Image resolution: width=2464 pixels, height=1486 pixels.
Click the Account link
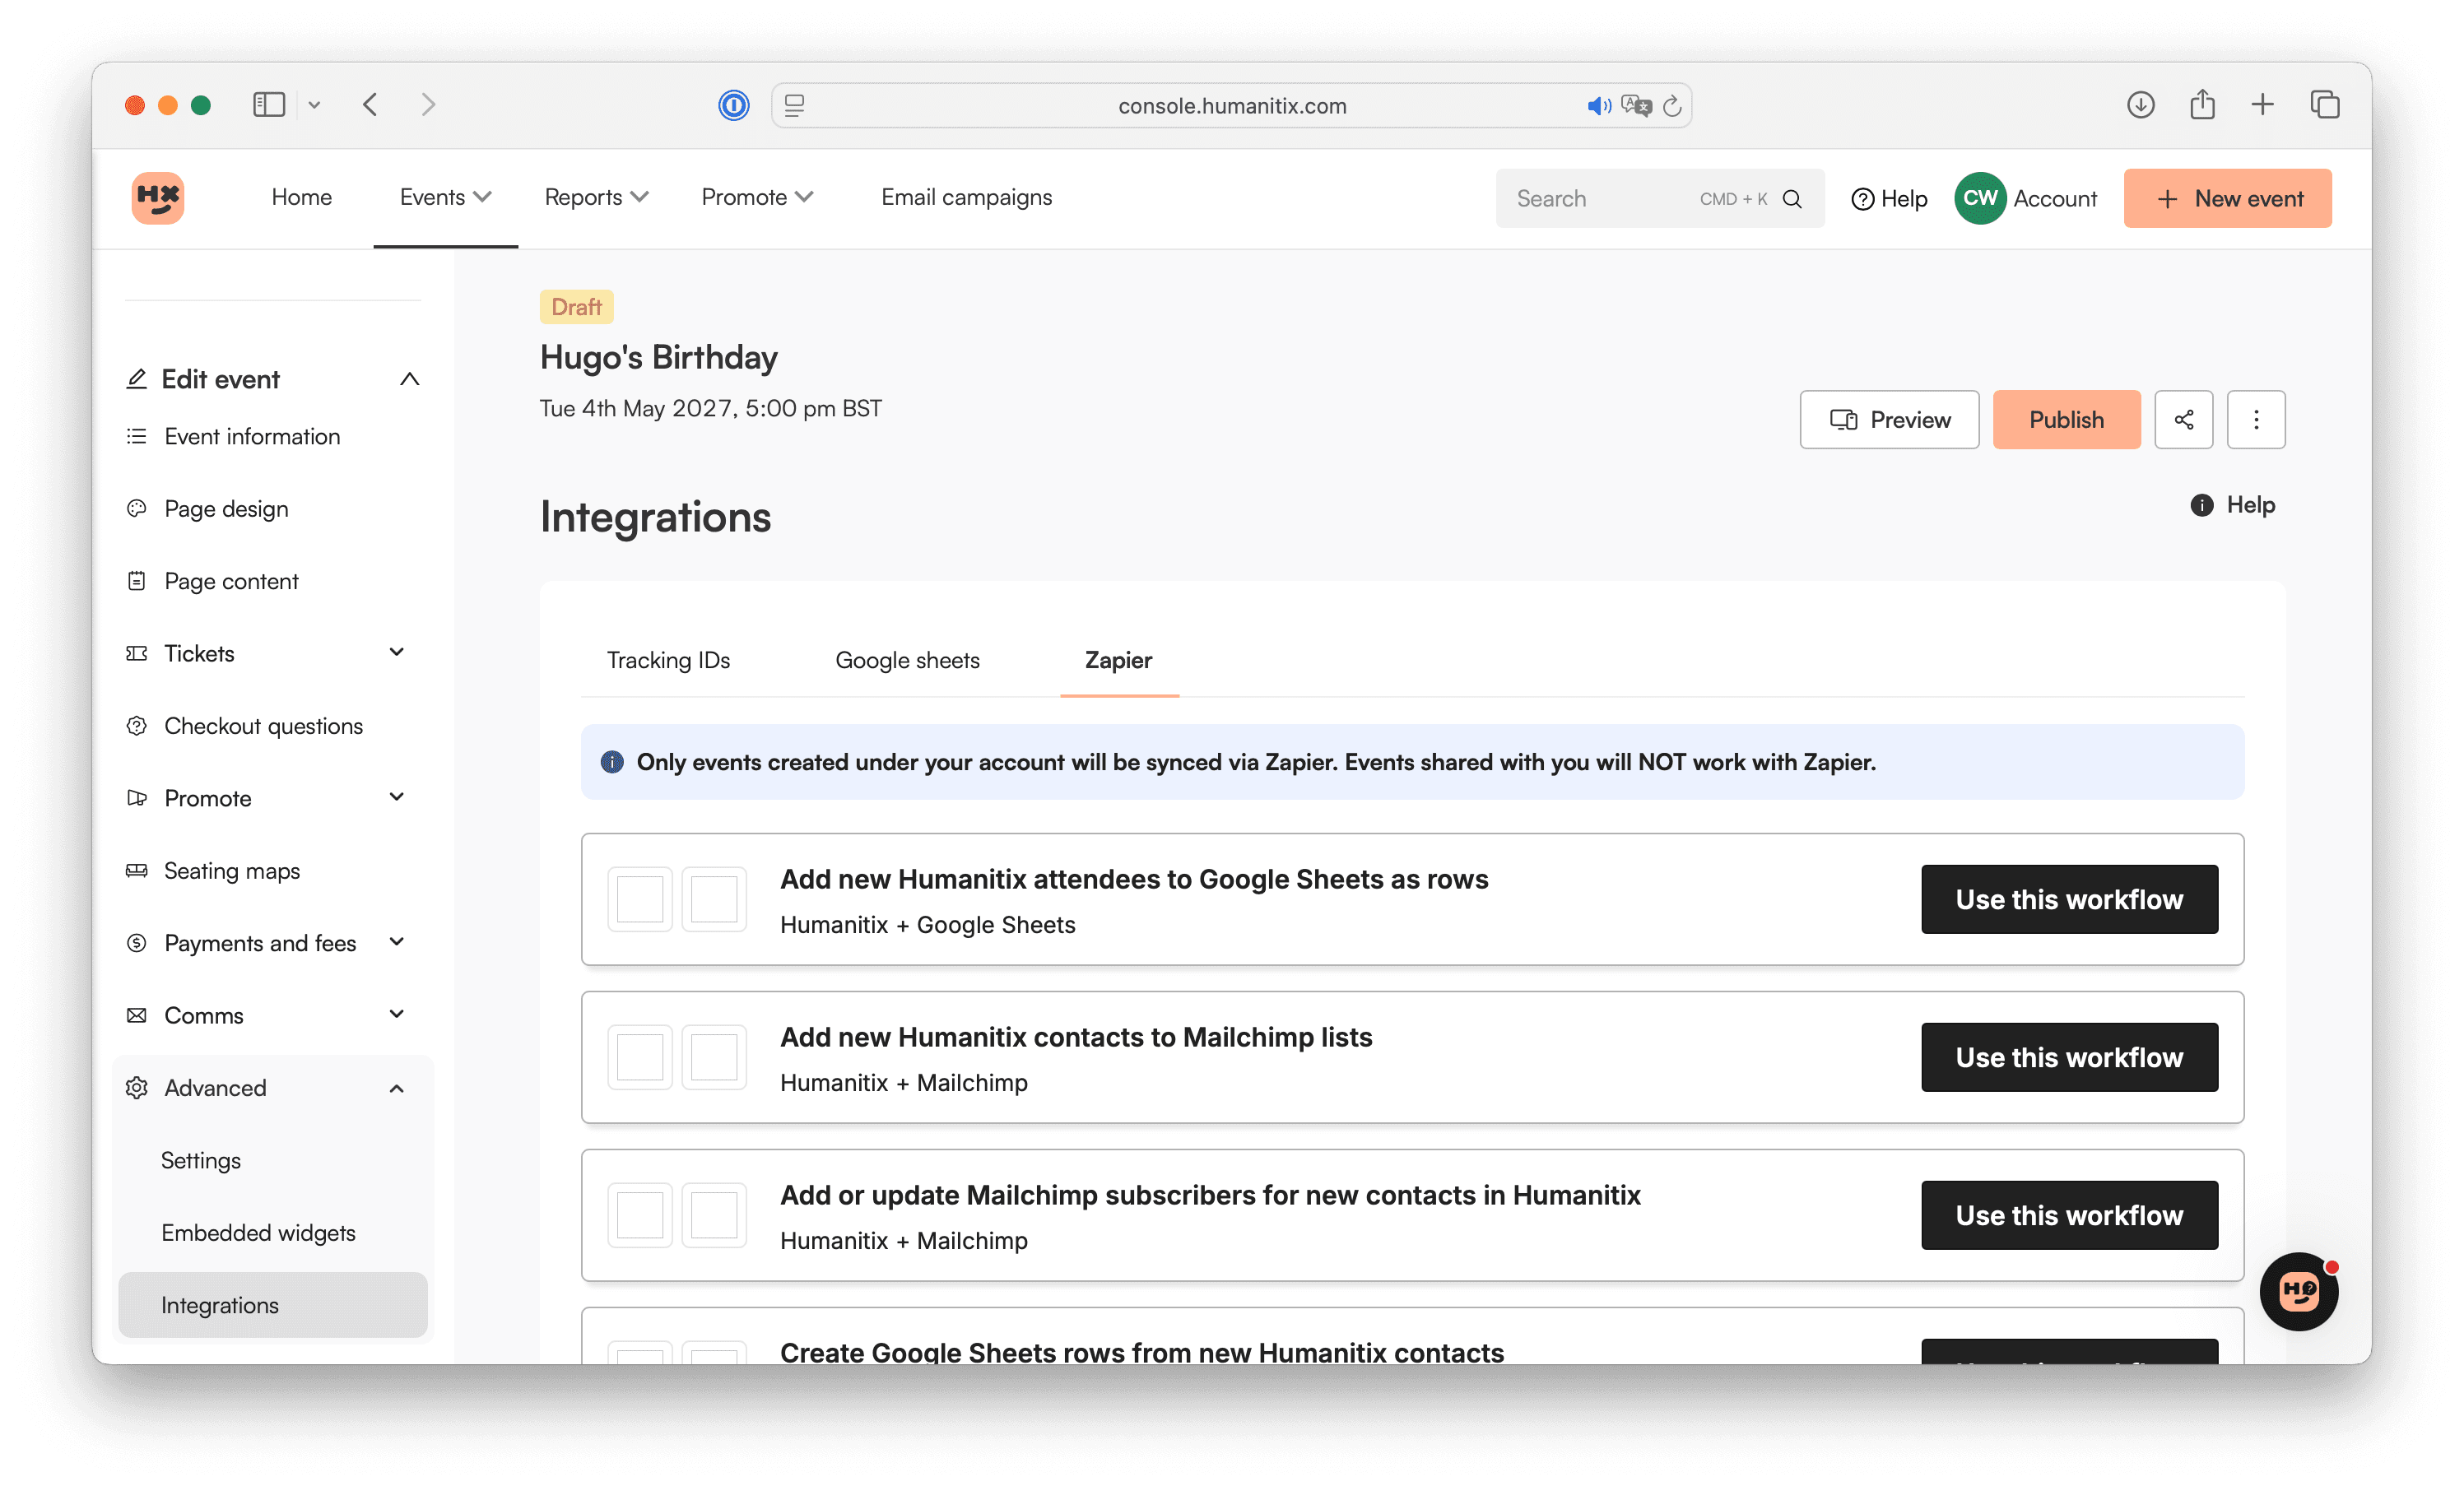tap(2054, 199)
